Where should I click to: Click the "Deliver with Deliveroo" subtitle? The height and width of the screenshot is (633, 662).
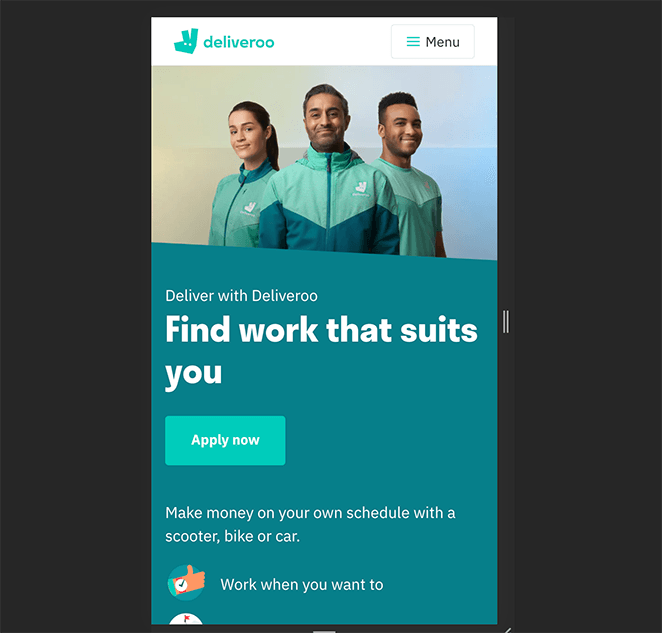pyautogui.click(x=241, y=296)
